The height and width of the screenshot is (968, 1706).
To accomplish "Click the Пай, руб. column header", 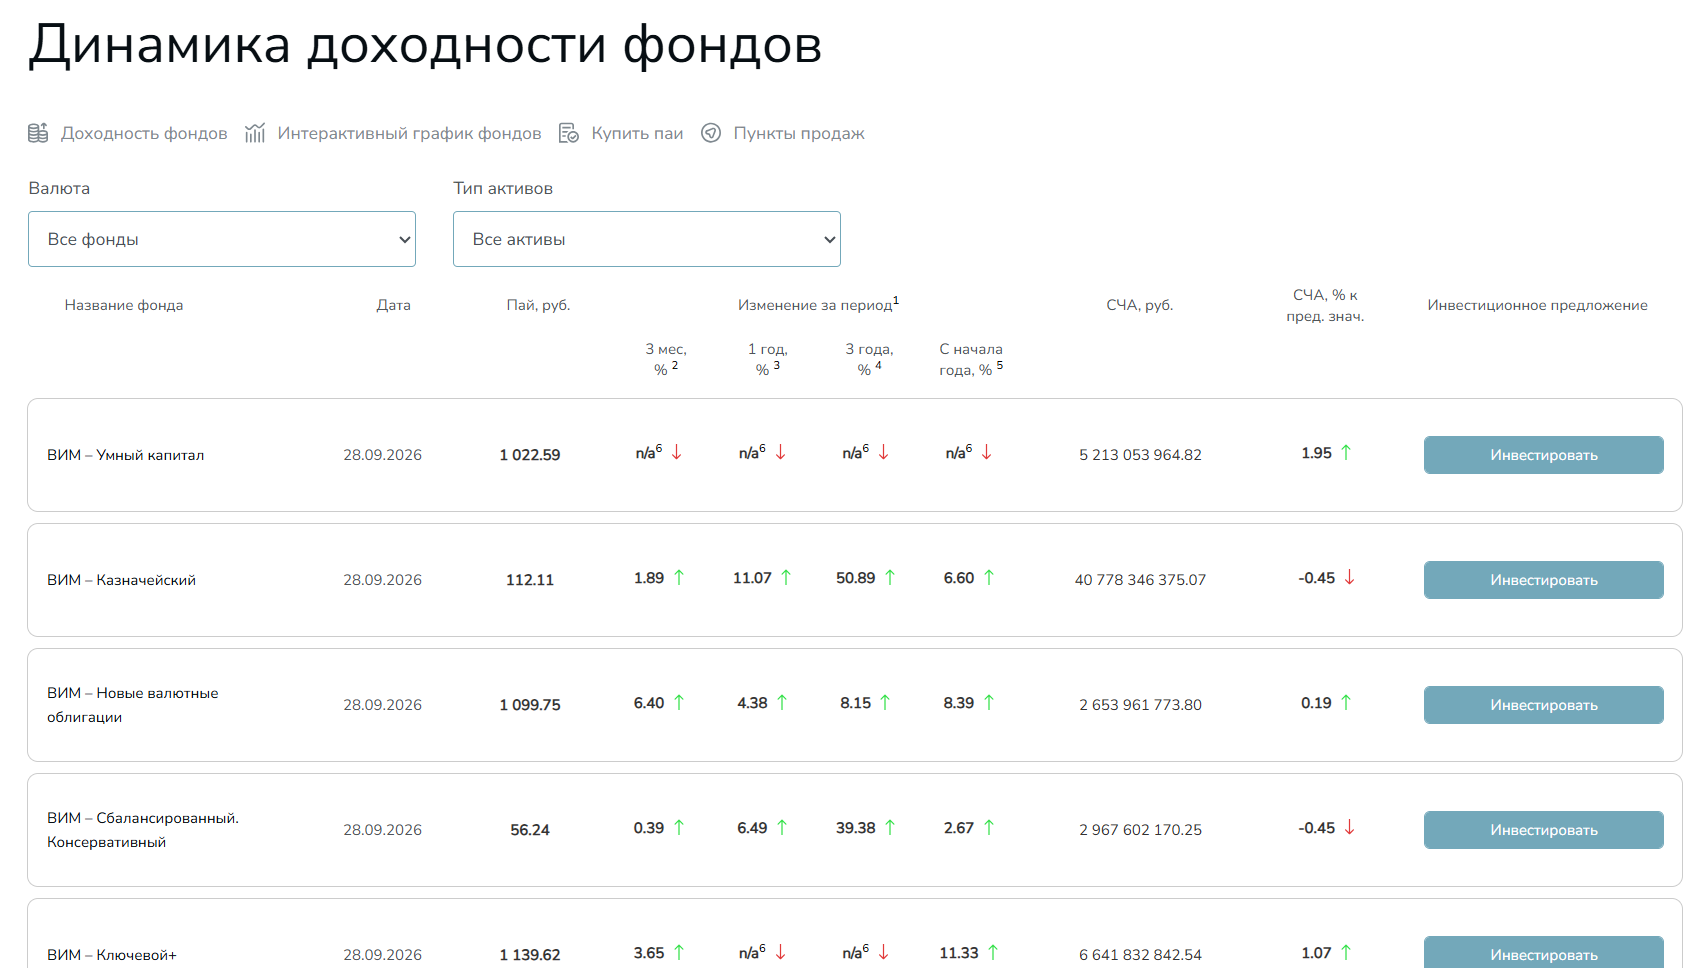I will [538, 305].
